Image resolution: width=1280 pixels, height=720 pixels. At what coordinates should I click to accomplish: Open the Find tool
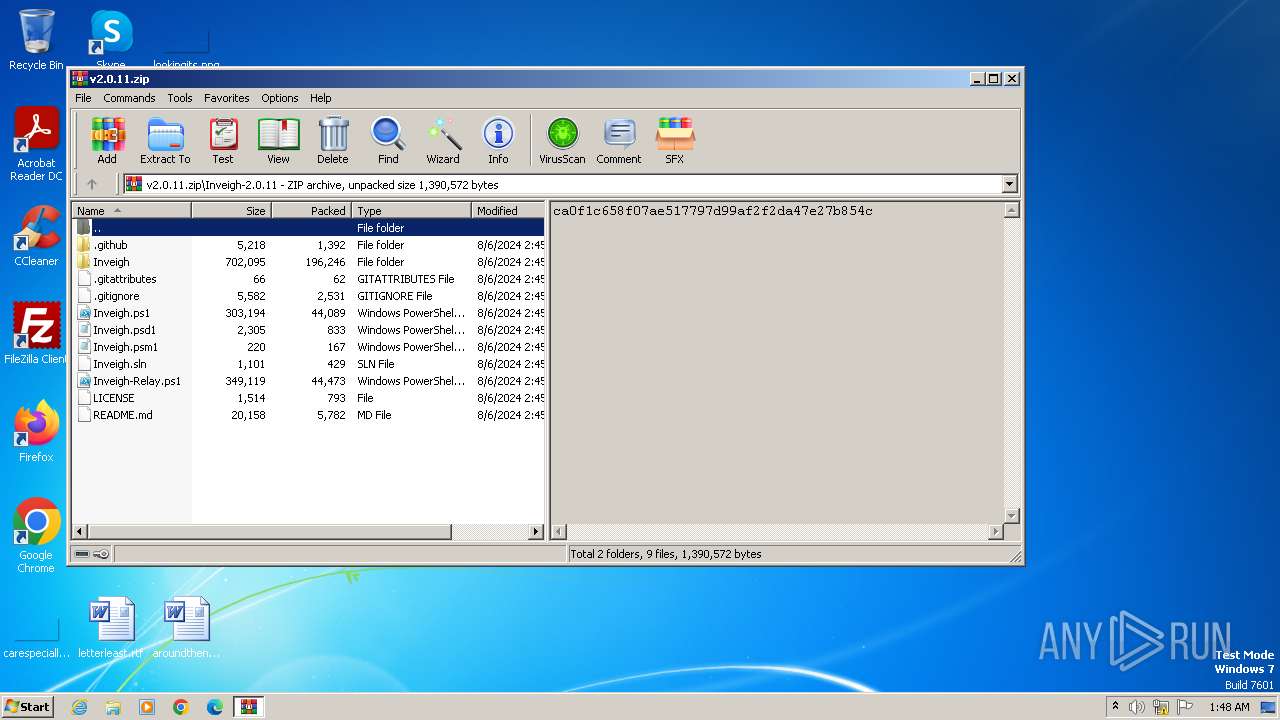(x=388, y=141)
